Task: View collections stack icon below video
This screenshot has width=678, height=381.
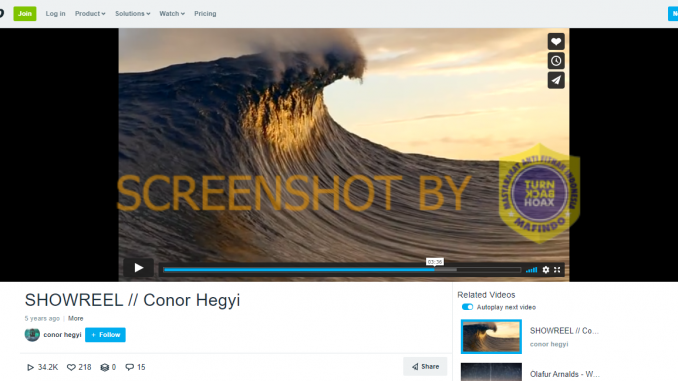Action: coord(104,367)
